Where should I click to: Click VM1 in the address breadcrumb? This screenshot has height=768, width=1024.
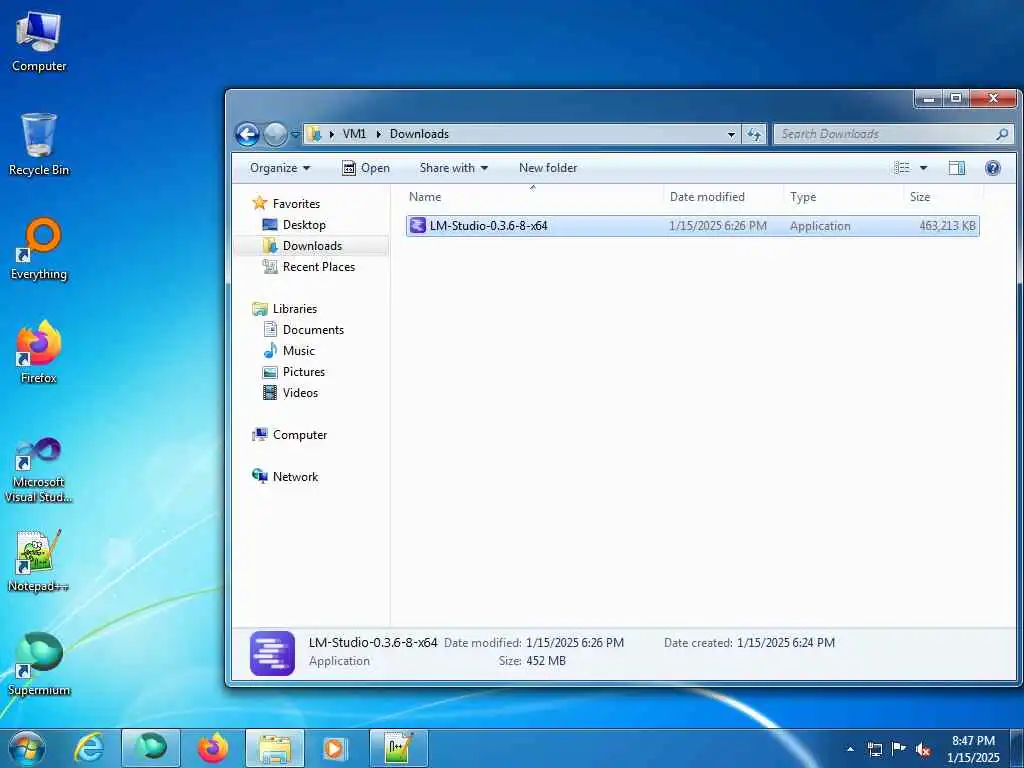tap(354, 134)
